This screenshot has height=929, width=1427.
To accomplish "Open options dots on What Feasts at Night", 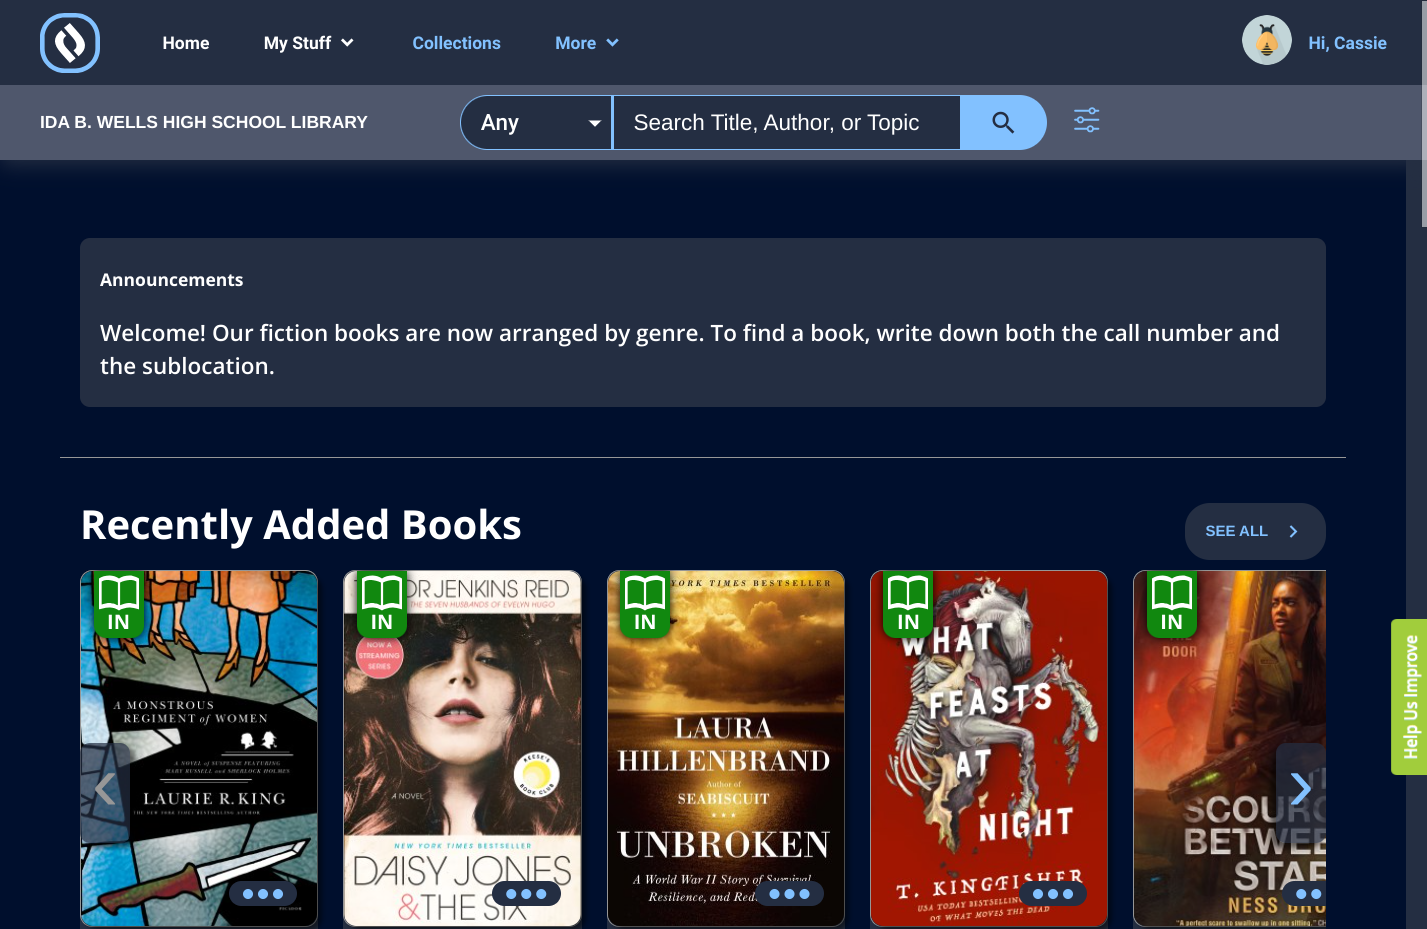I will click(1053, 894).
